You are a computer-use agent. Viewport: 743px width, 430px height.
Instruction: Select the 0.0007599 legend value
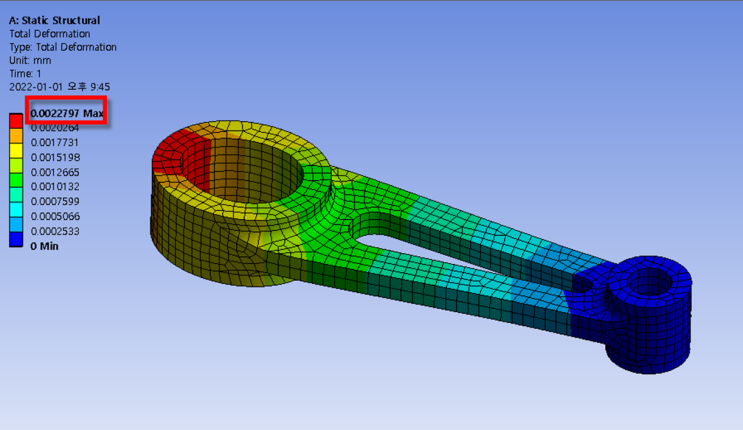(55, 201)
